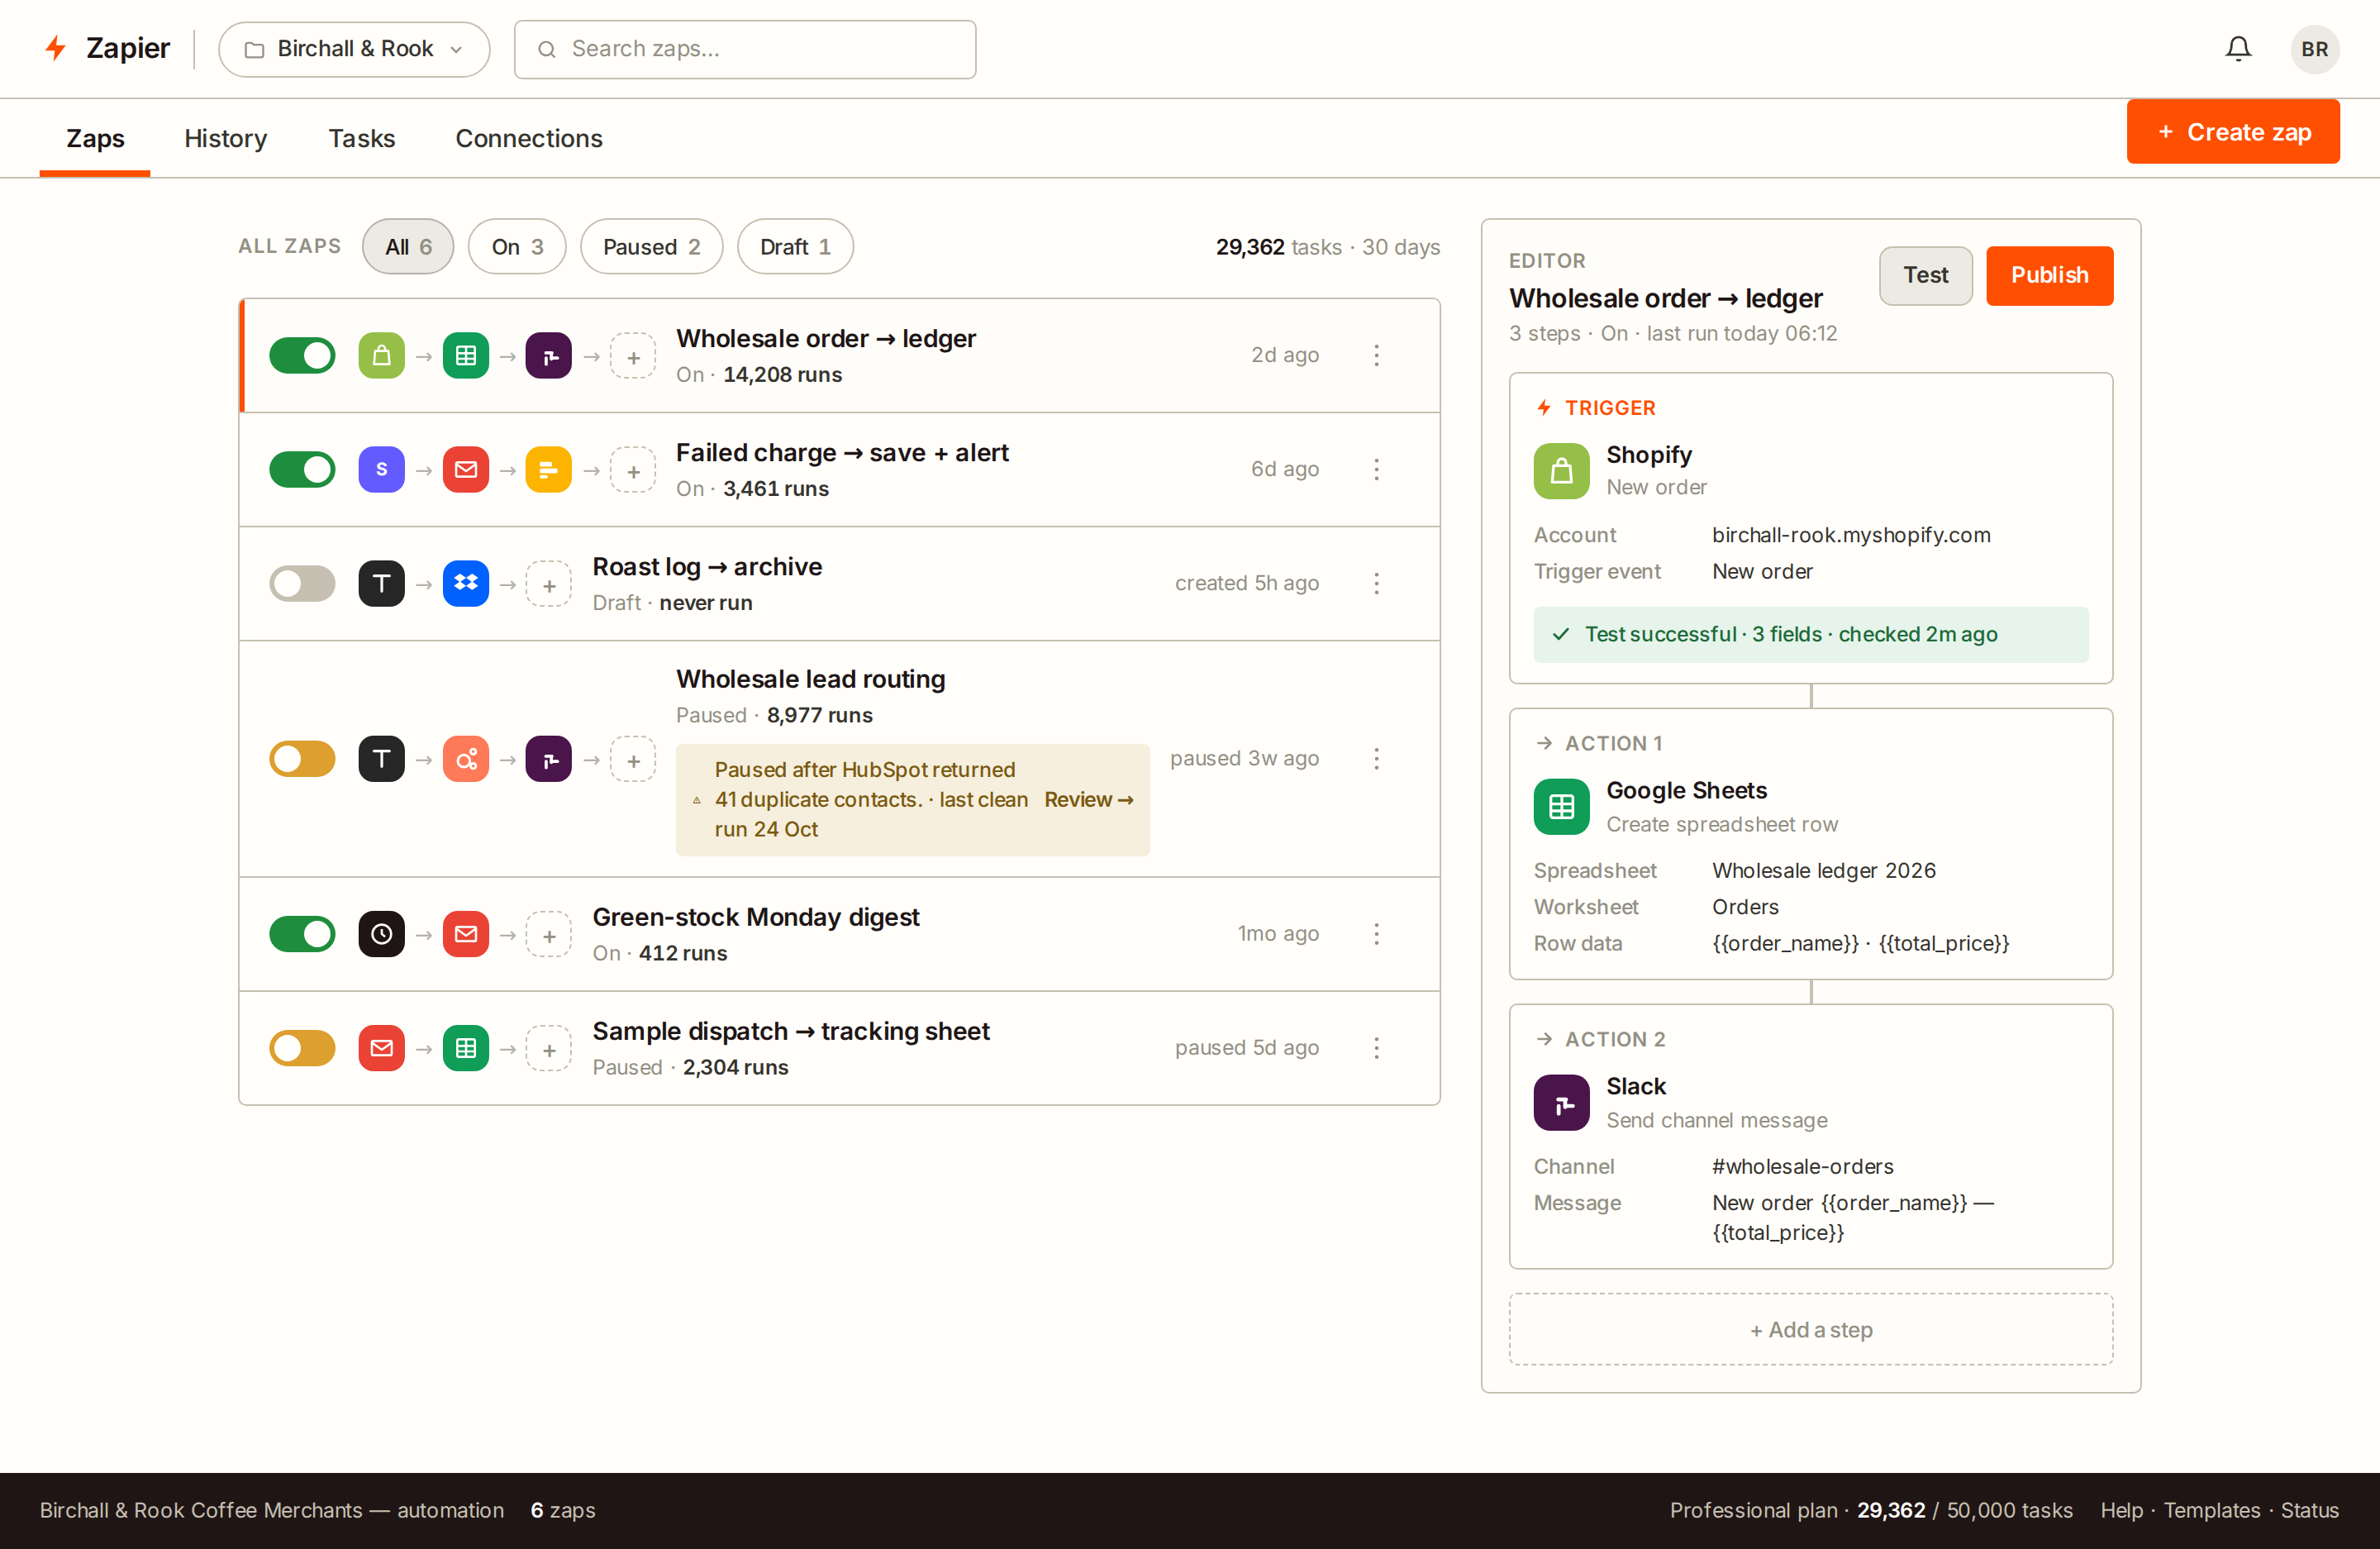Go to the Connections tab
This screenshot has height=1549, width=2380.
click(x=529, y=138)
